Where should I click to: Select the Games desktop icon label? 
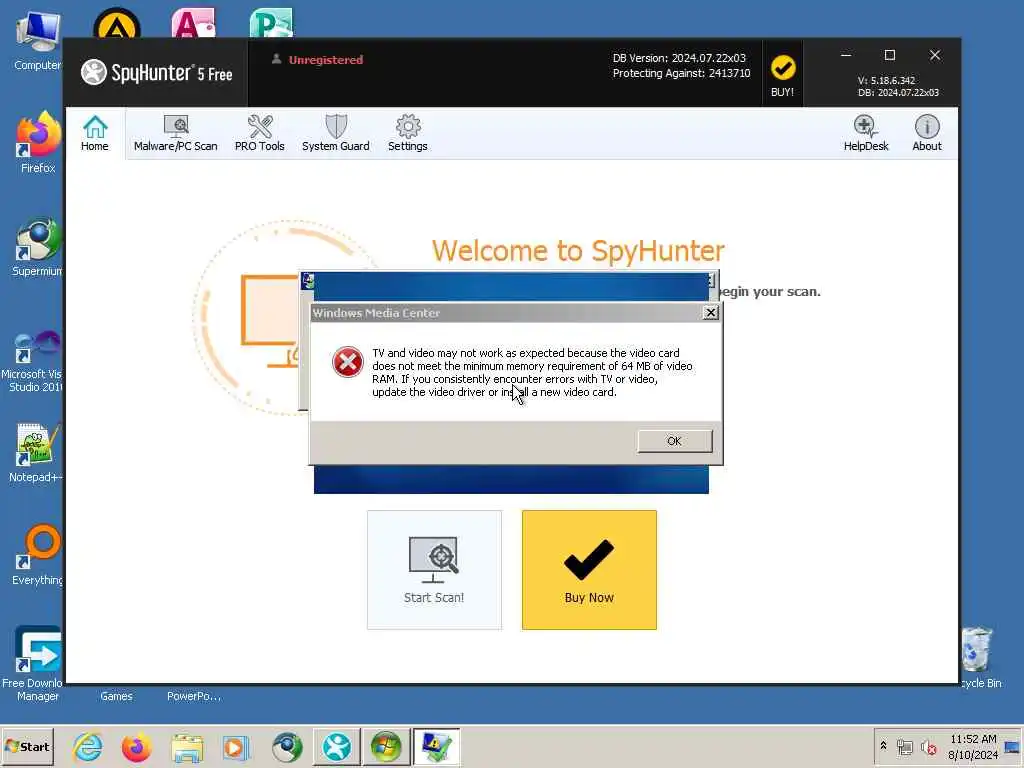coord(116,696)
